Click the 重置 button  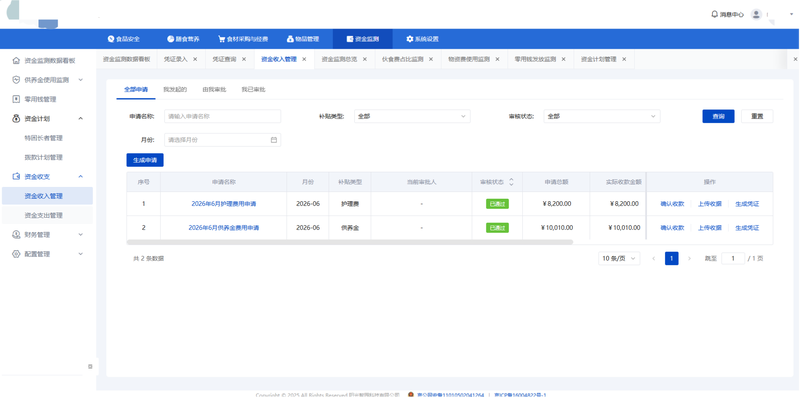click(x=757, y=116)
